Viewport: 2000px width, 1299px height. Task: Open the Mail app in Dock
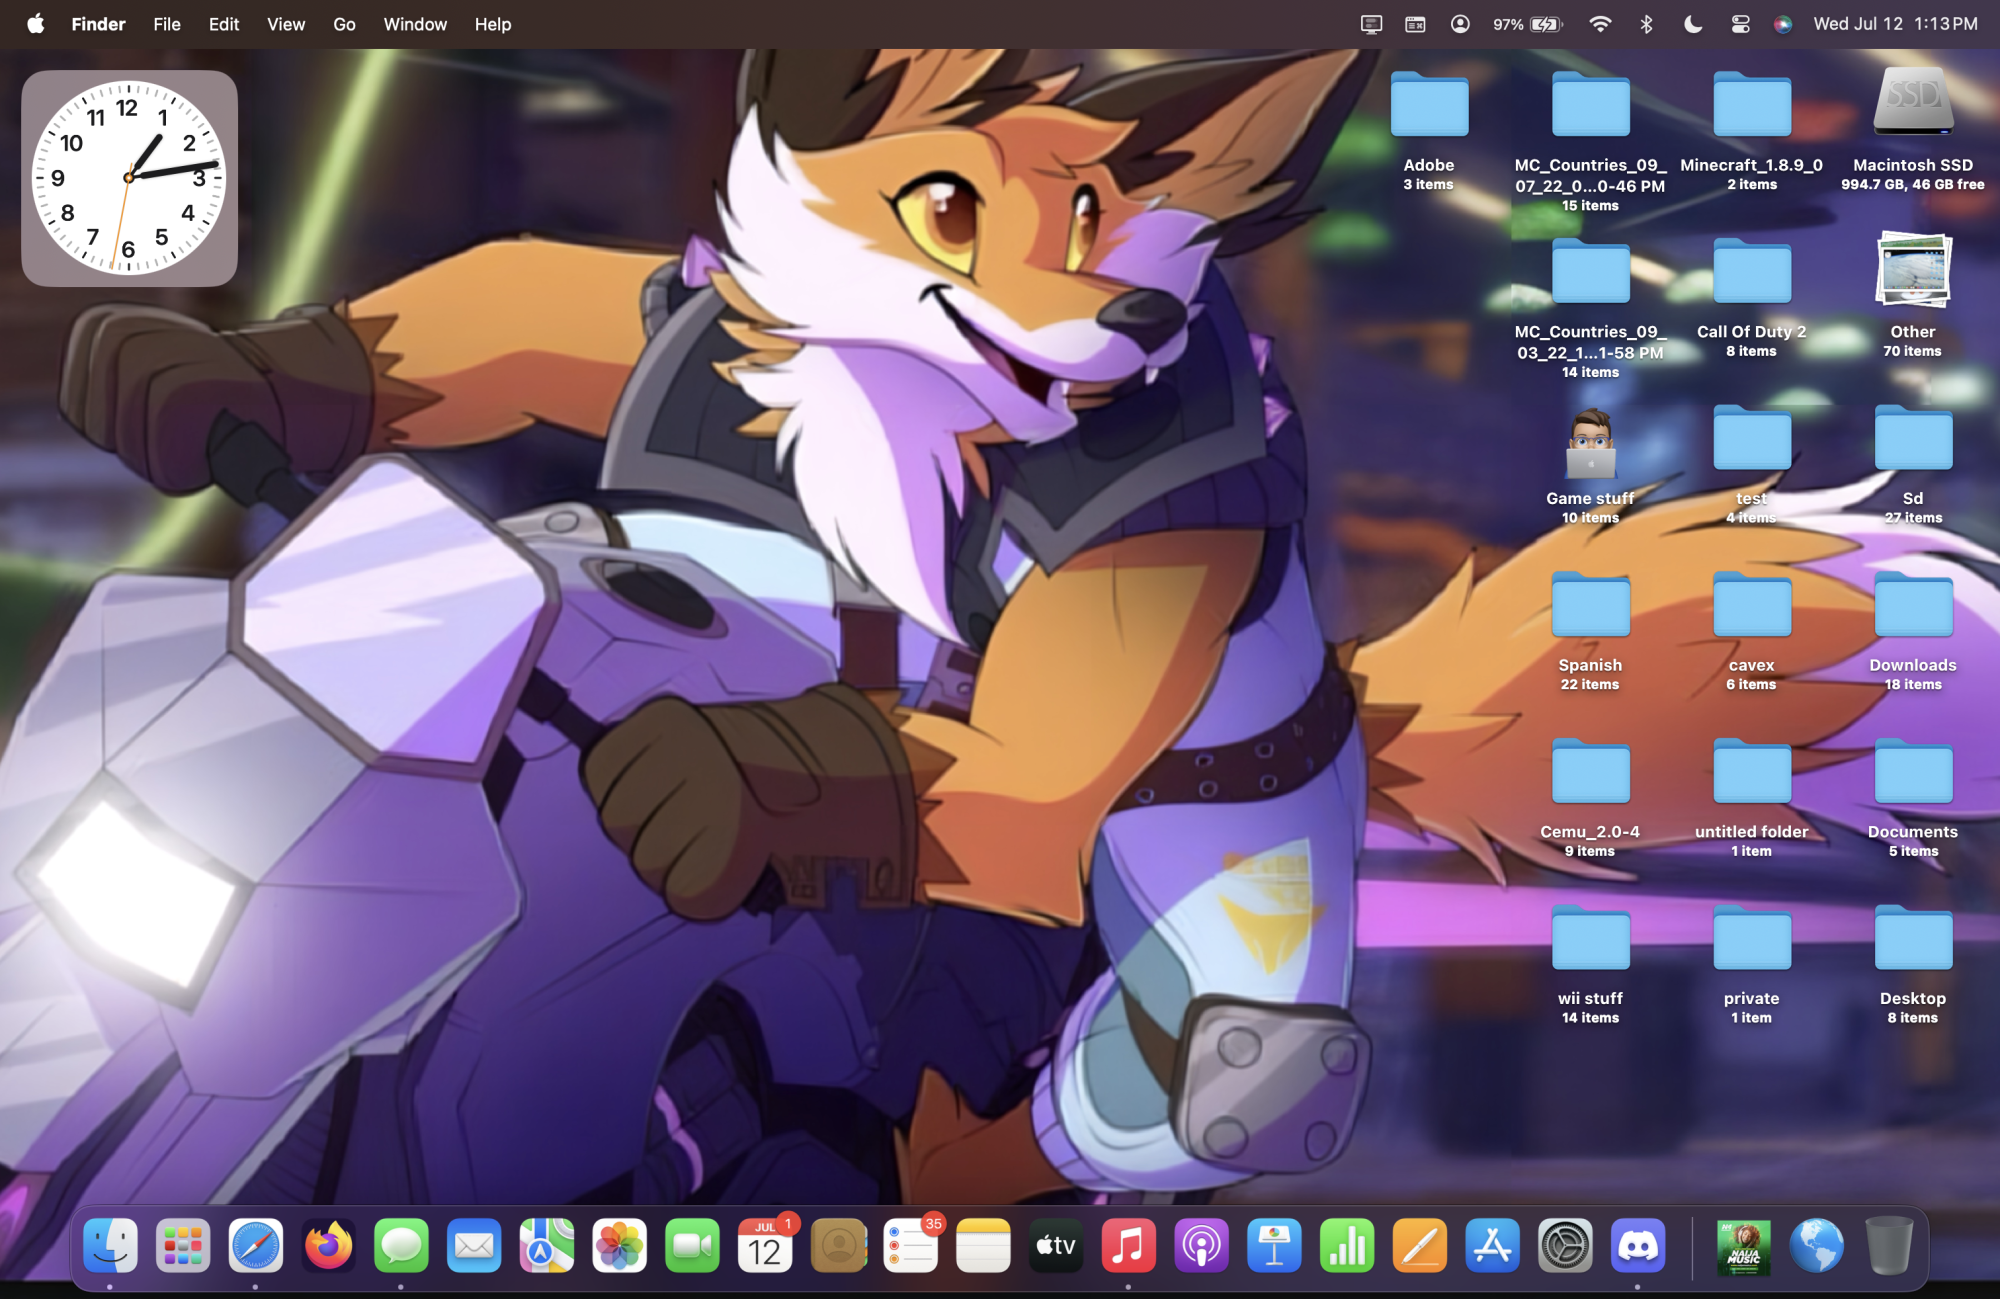(x=474, y=1245)
